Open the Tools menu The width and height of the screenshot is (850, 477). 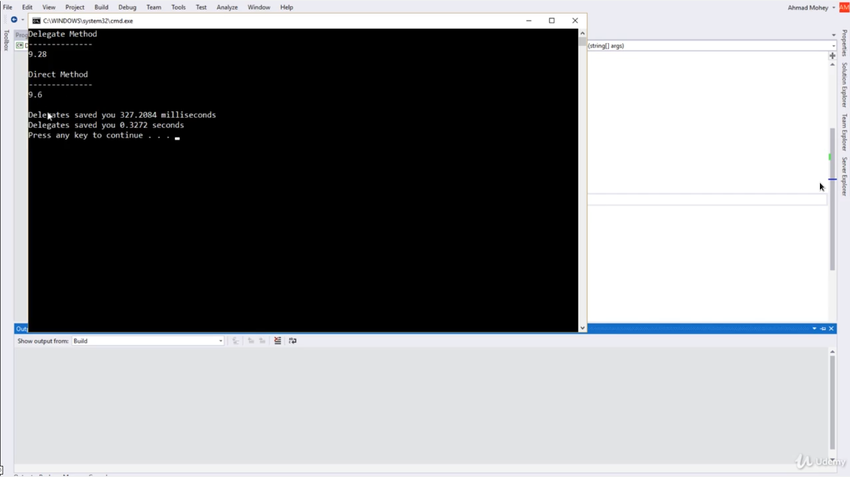(x=178, y=7)
